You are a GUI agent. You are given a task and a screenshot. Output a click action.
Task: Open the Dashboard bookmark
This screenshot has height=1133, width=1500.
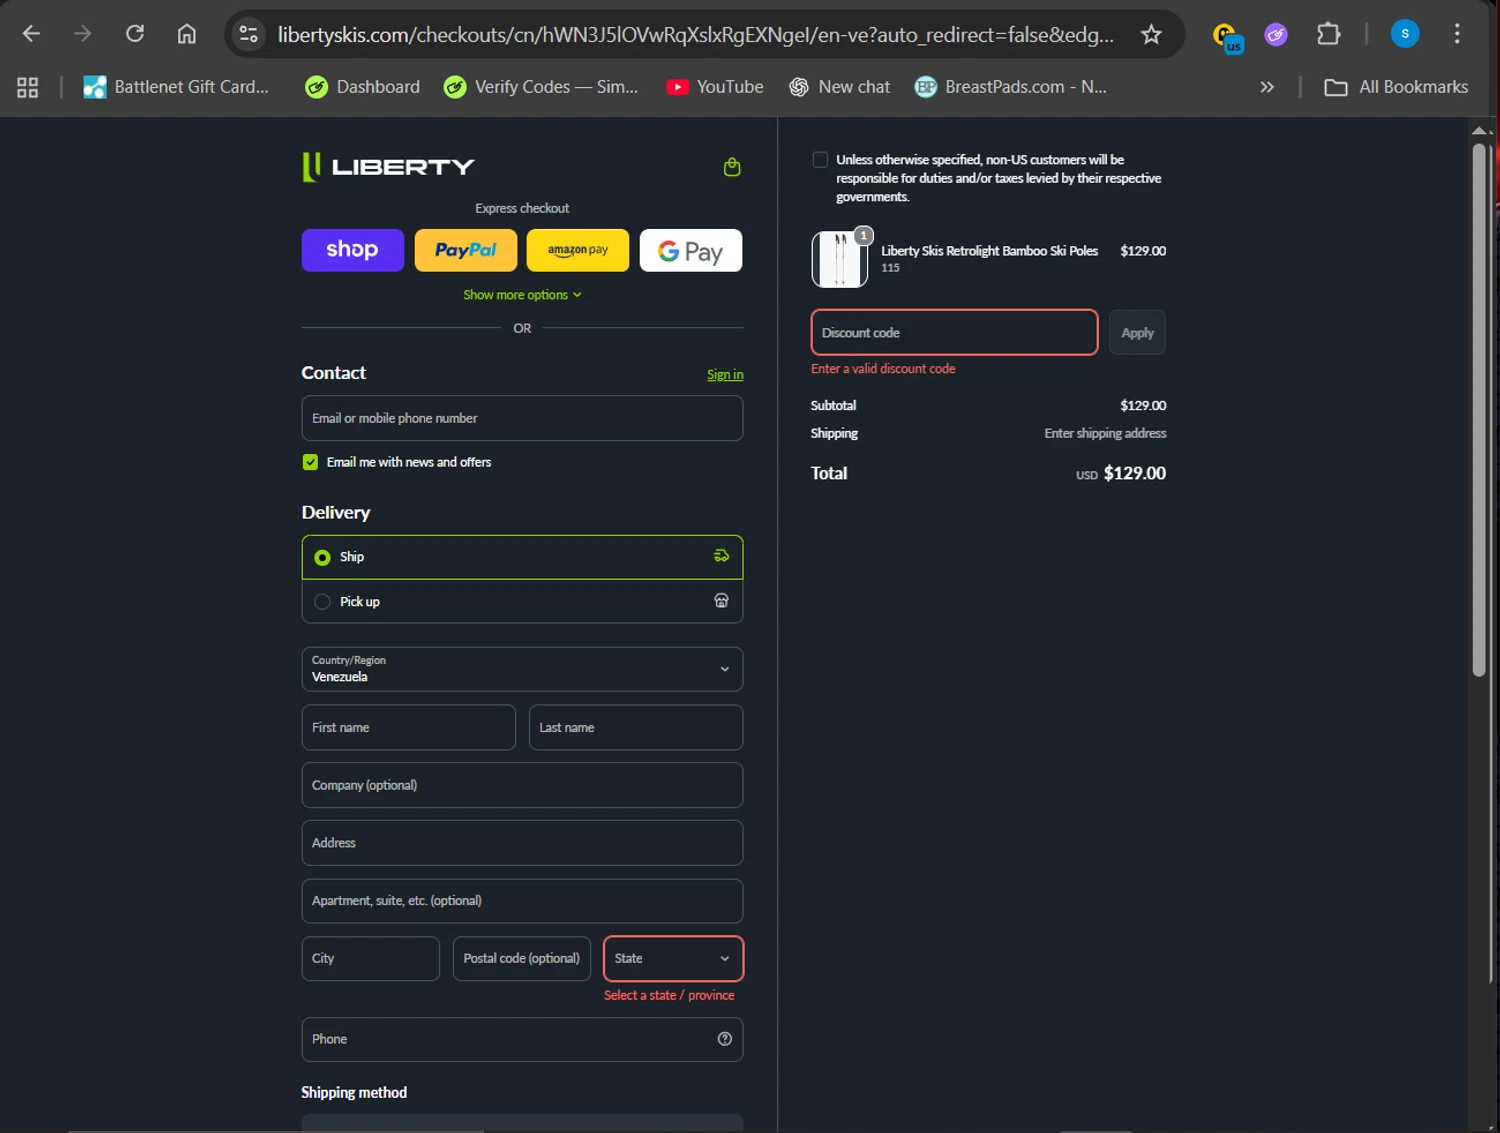point(362,87)
